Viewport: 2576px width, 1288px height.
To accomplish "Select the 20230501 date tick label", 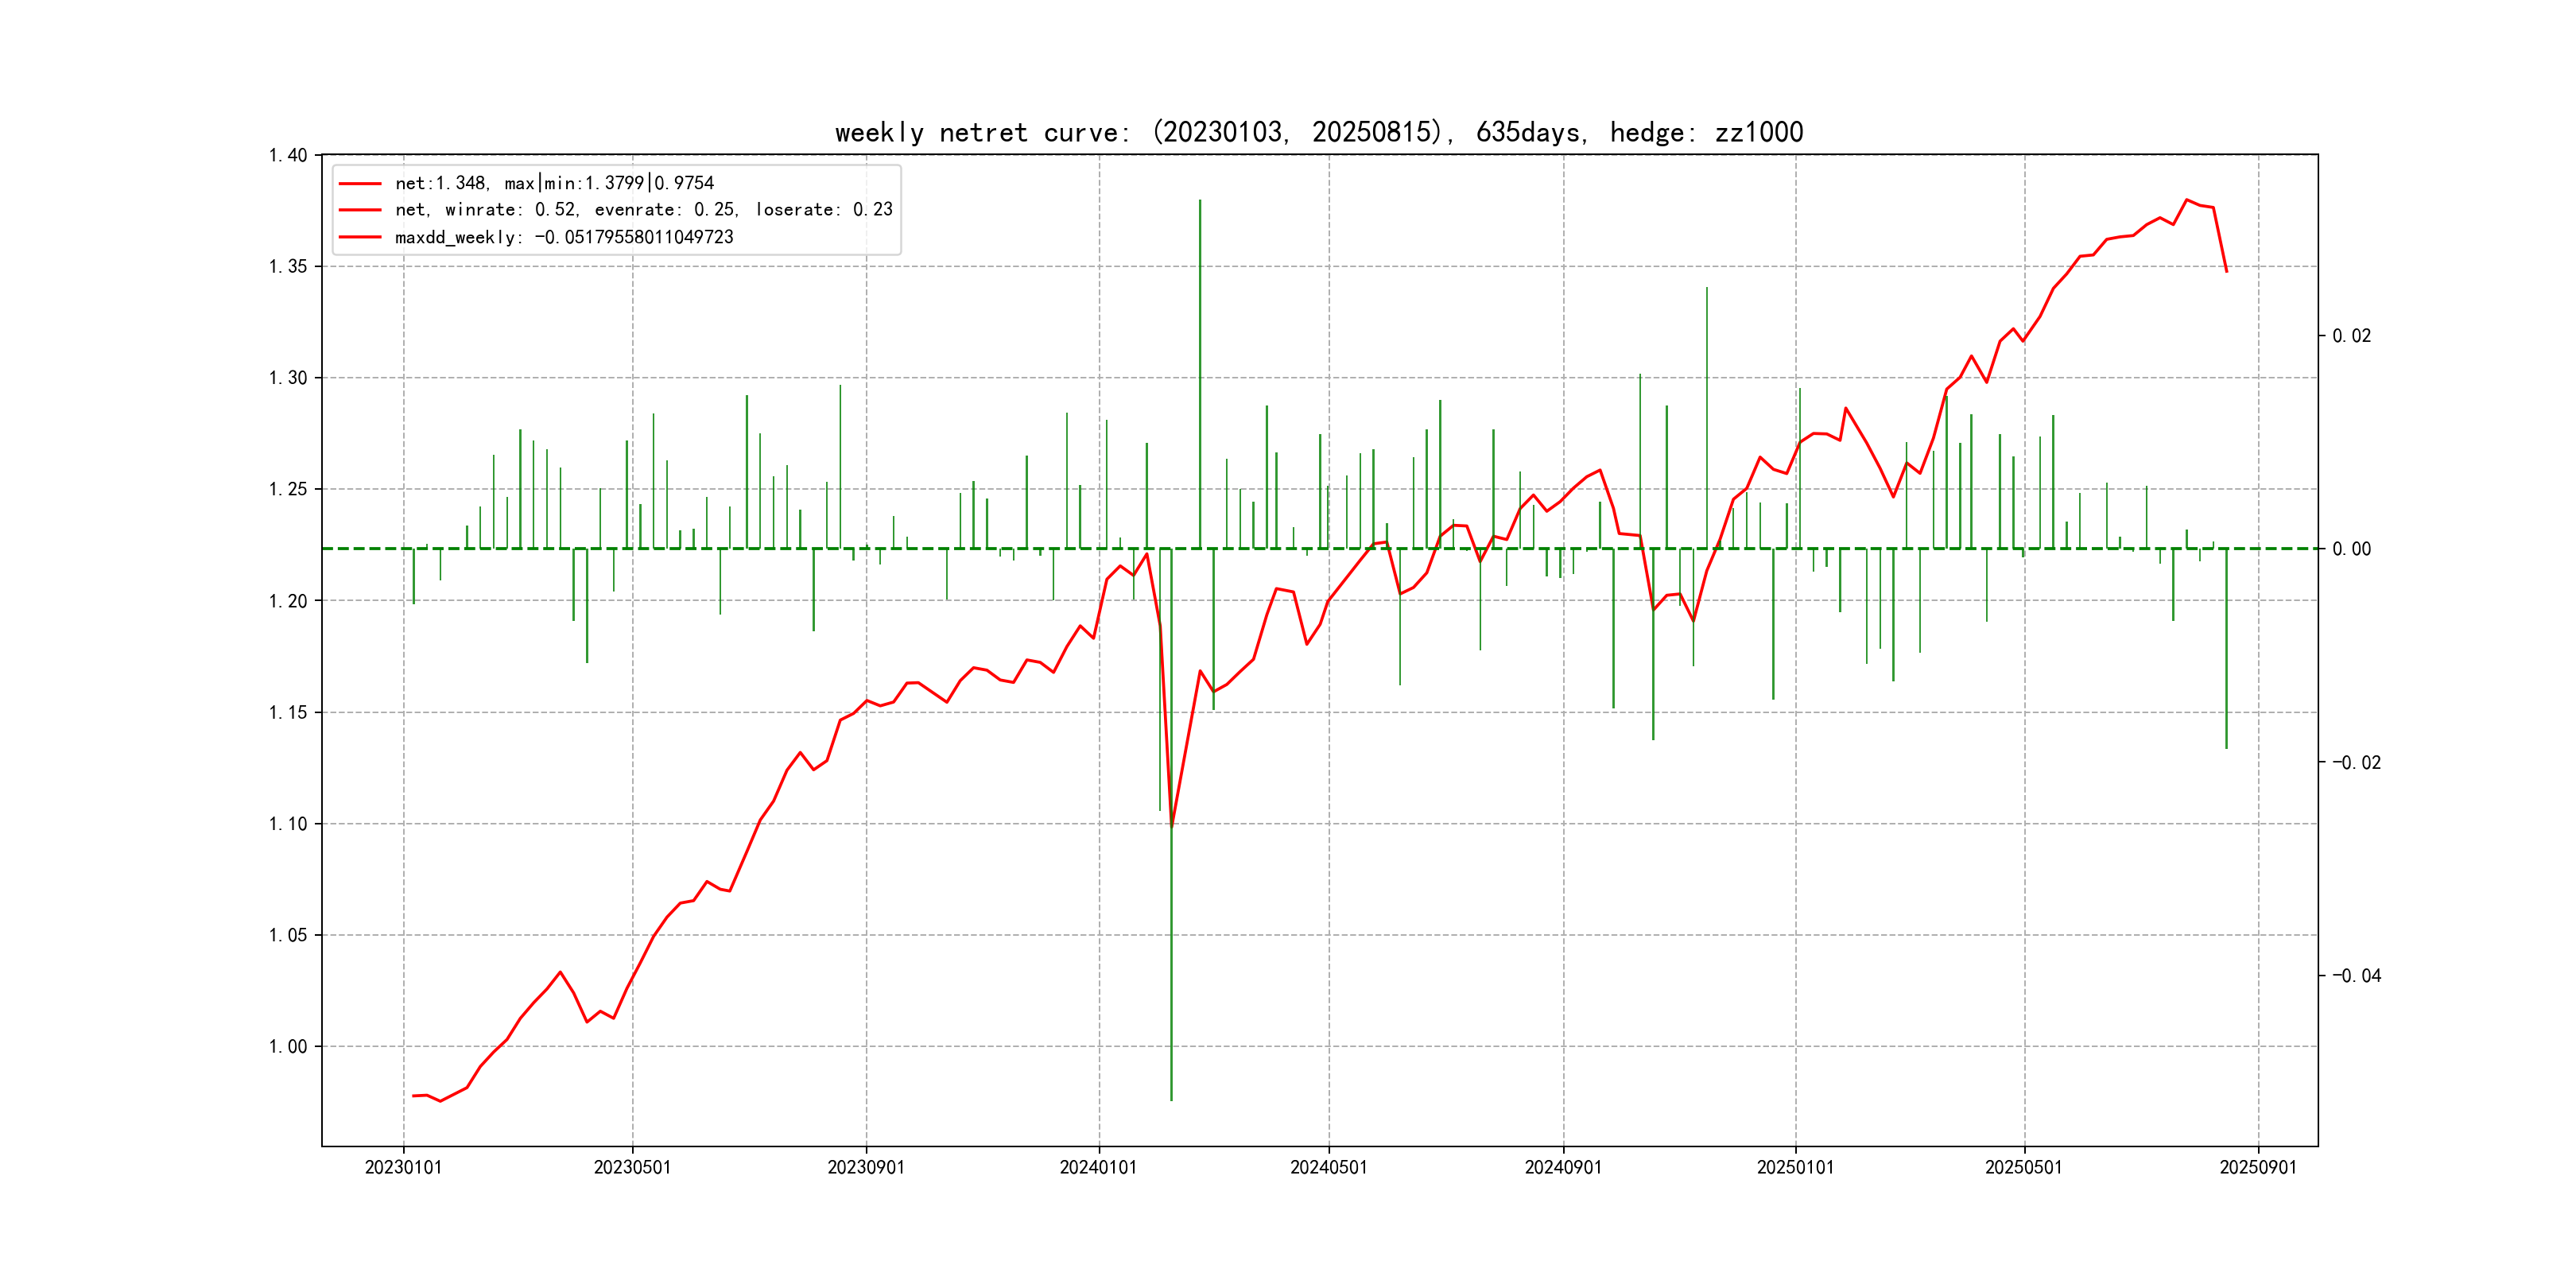I will [632, 1167].
